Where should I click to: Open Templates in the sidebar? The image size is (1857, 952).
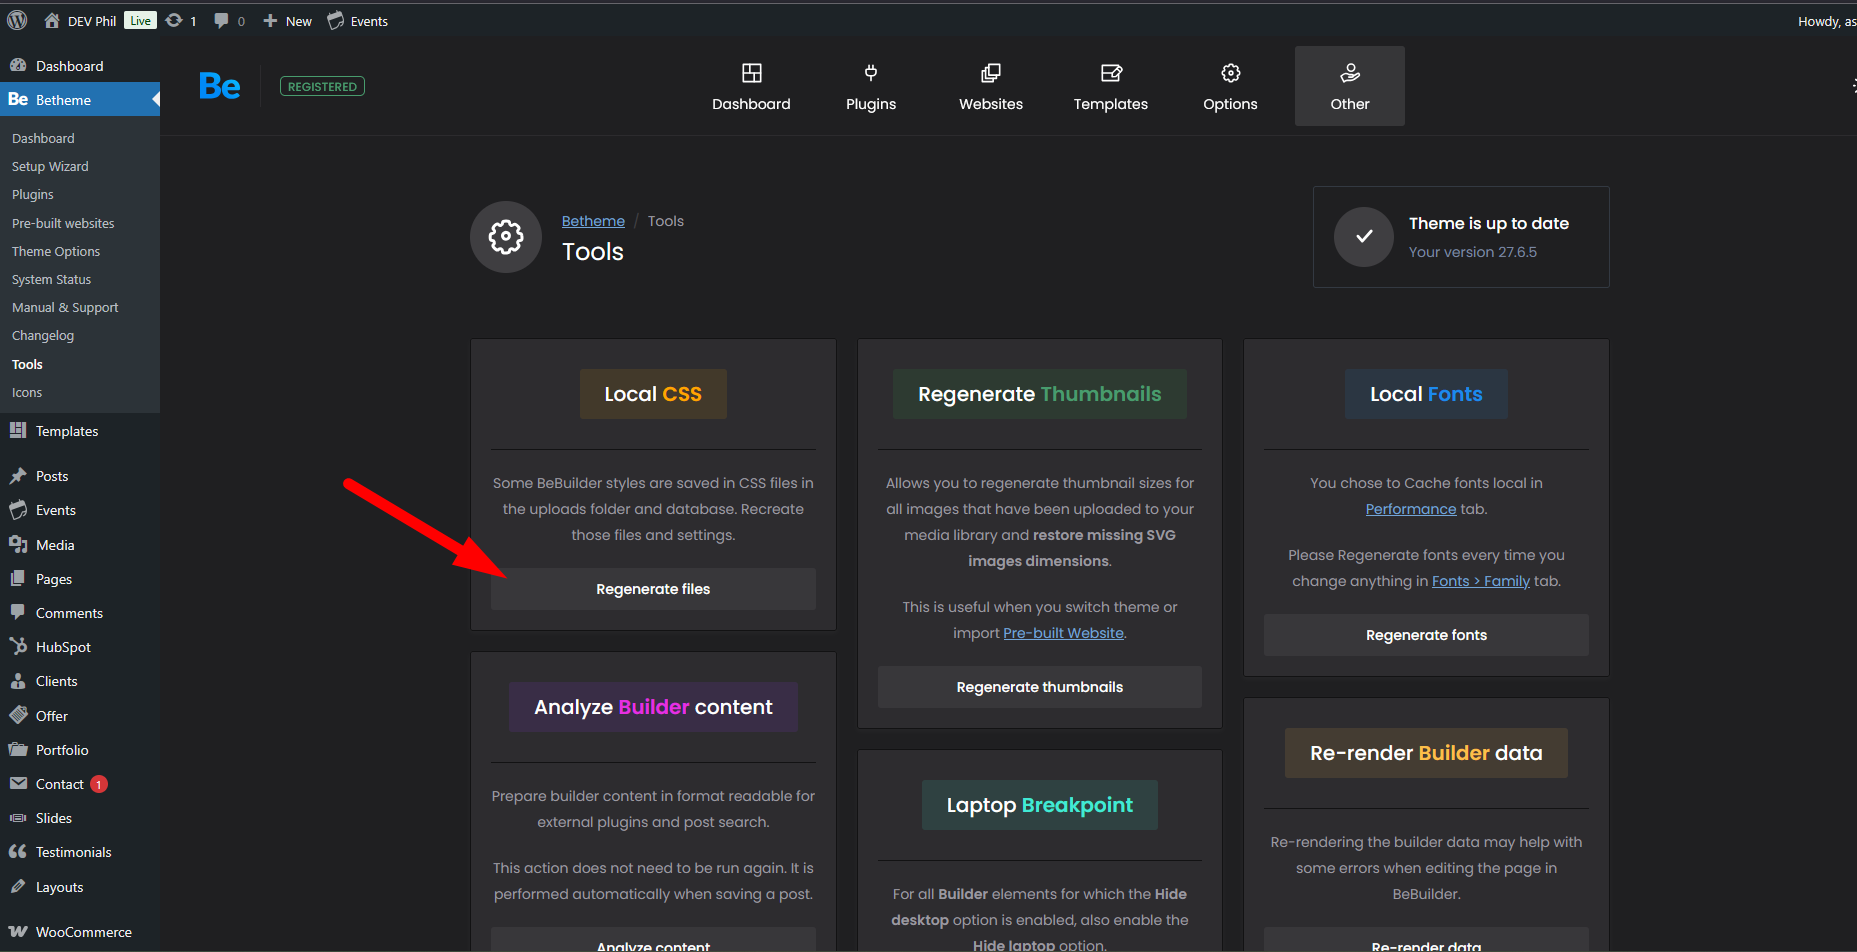[80, 431]
